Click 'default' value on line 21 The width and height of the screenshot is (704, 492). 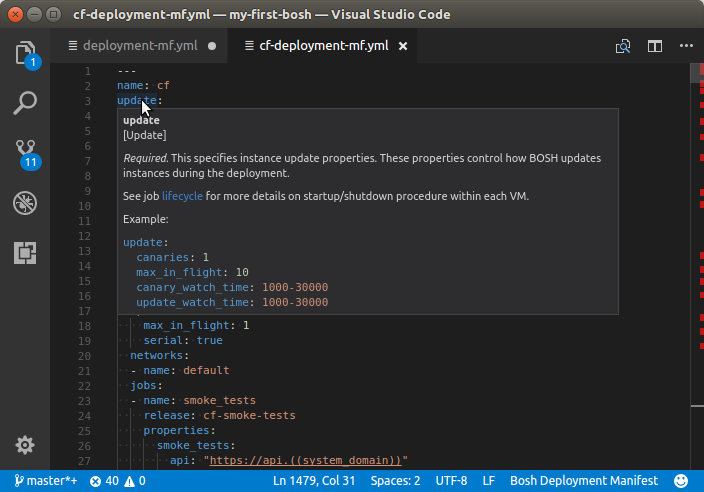(206, 370)
